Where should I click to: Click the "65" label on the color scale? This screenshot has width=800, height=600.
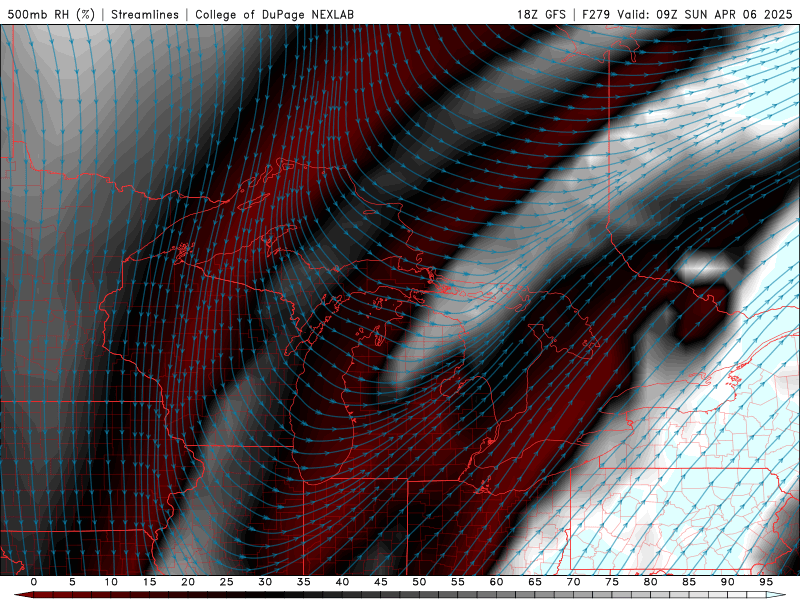535,582
